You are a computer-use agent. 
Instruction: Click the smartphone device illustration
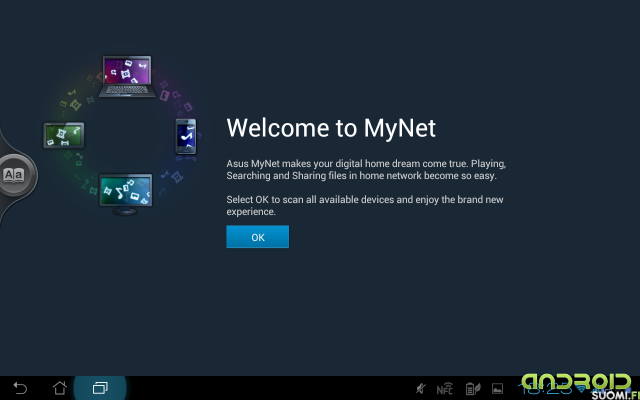pos(186,137)
